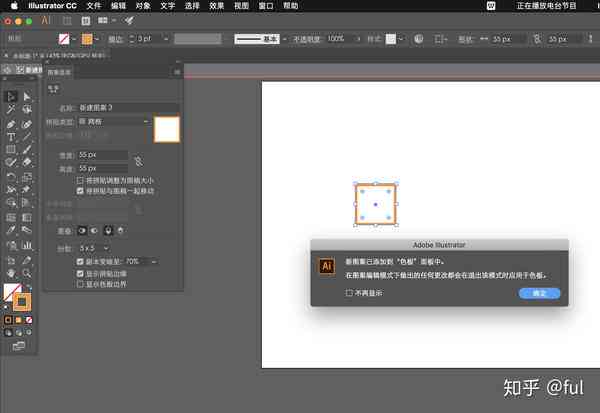The image size is (600, 413).
Task: Open the fill color dropdown in control bar
Action: click(74, 39)
